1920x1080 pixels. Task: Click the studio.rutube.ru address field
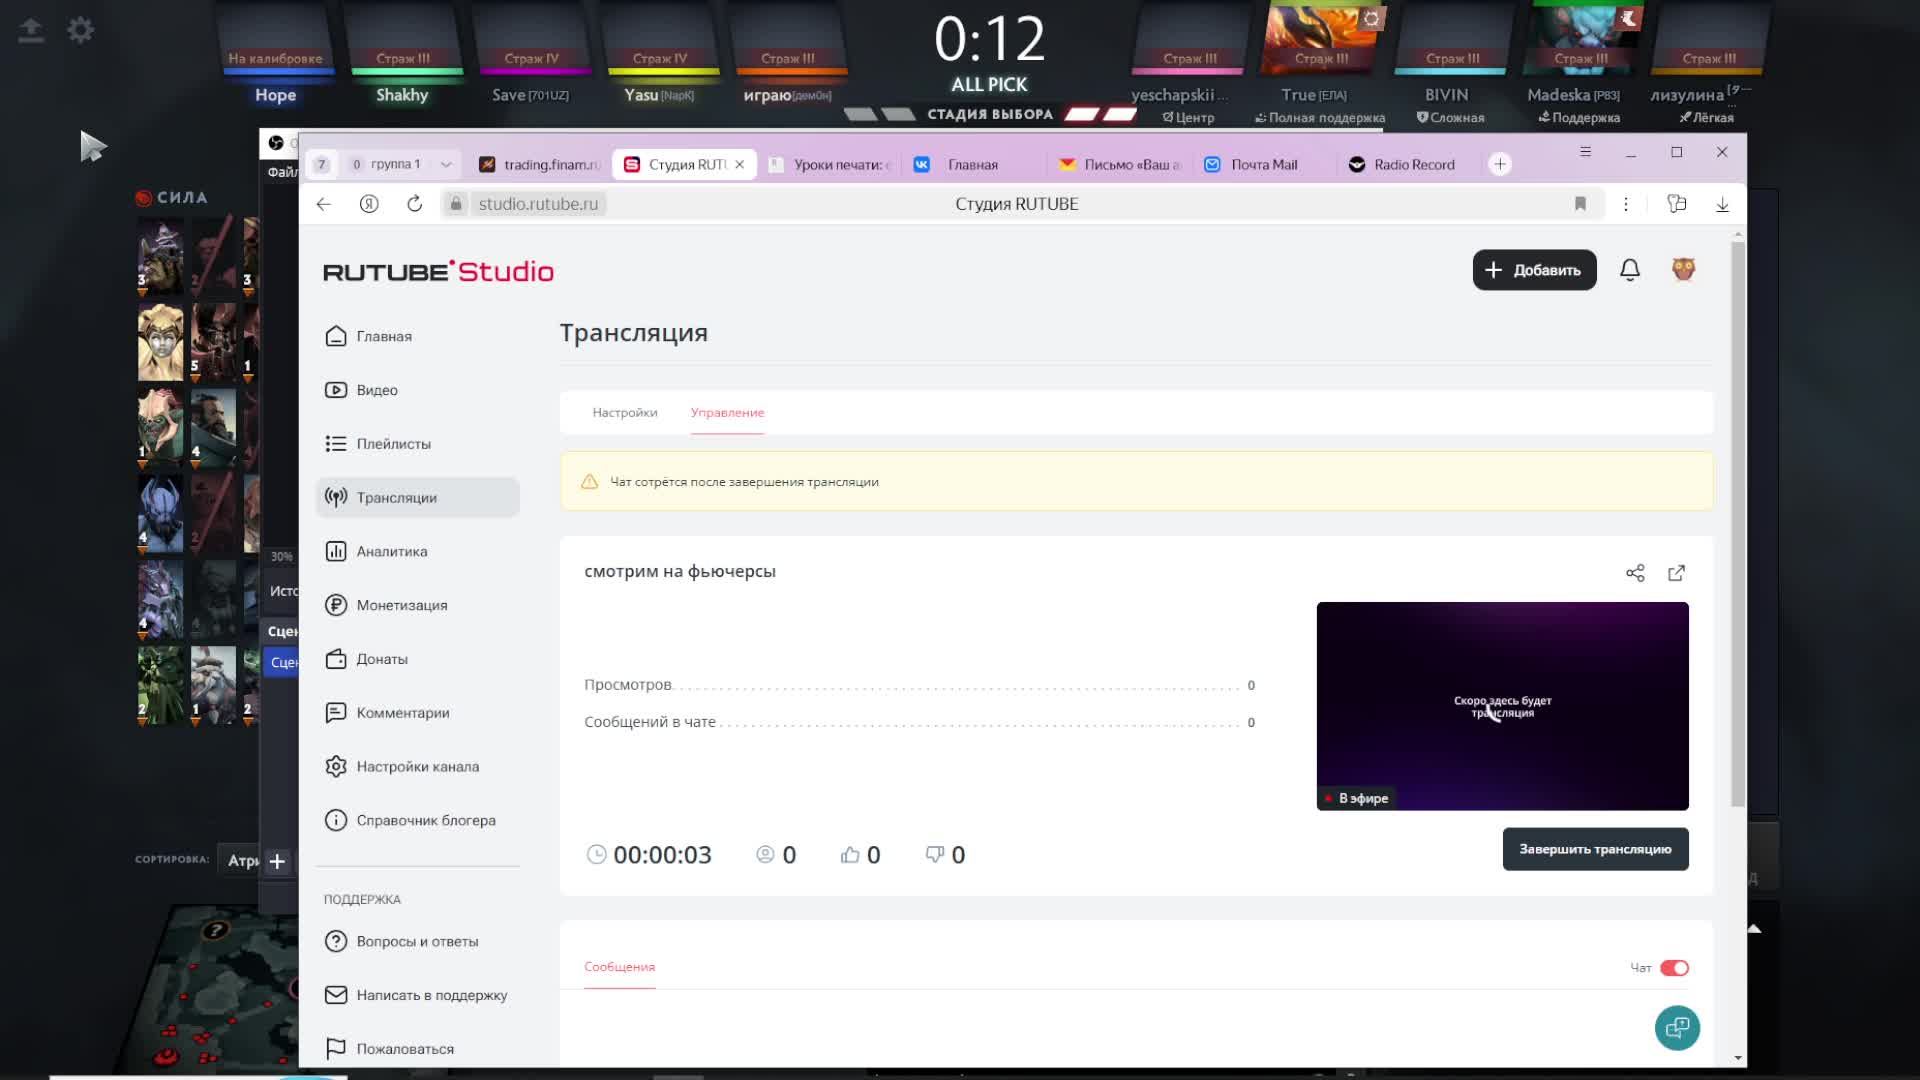coord(538,204)
